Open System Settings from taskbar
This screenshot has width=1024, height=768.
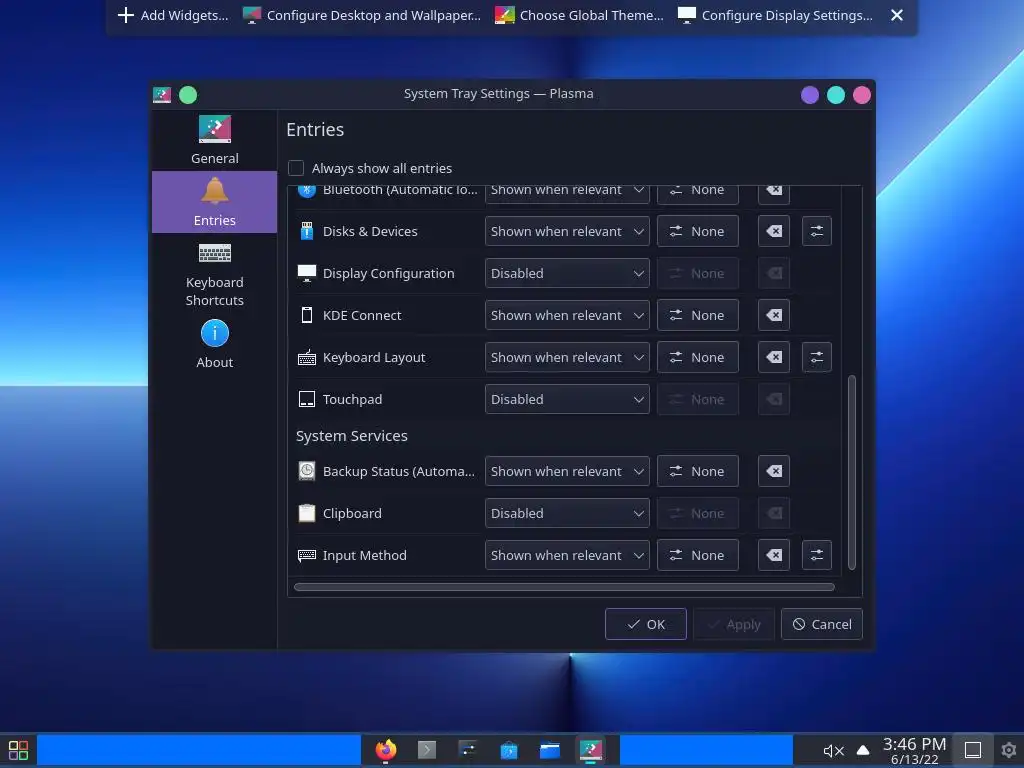pos(468,750)
